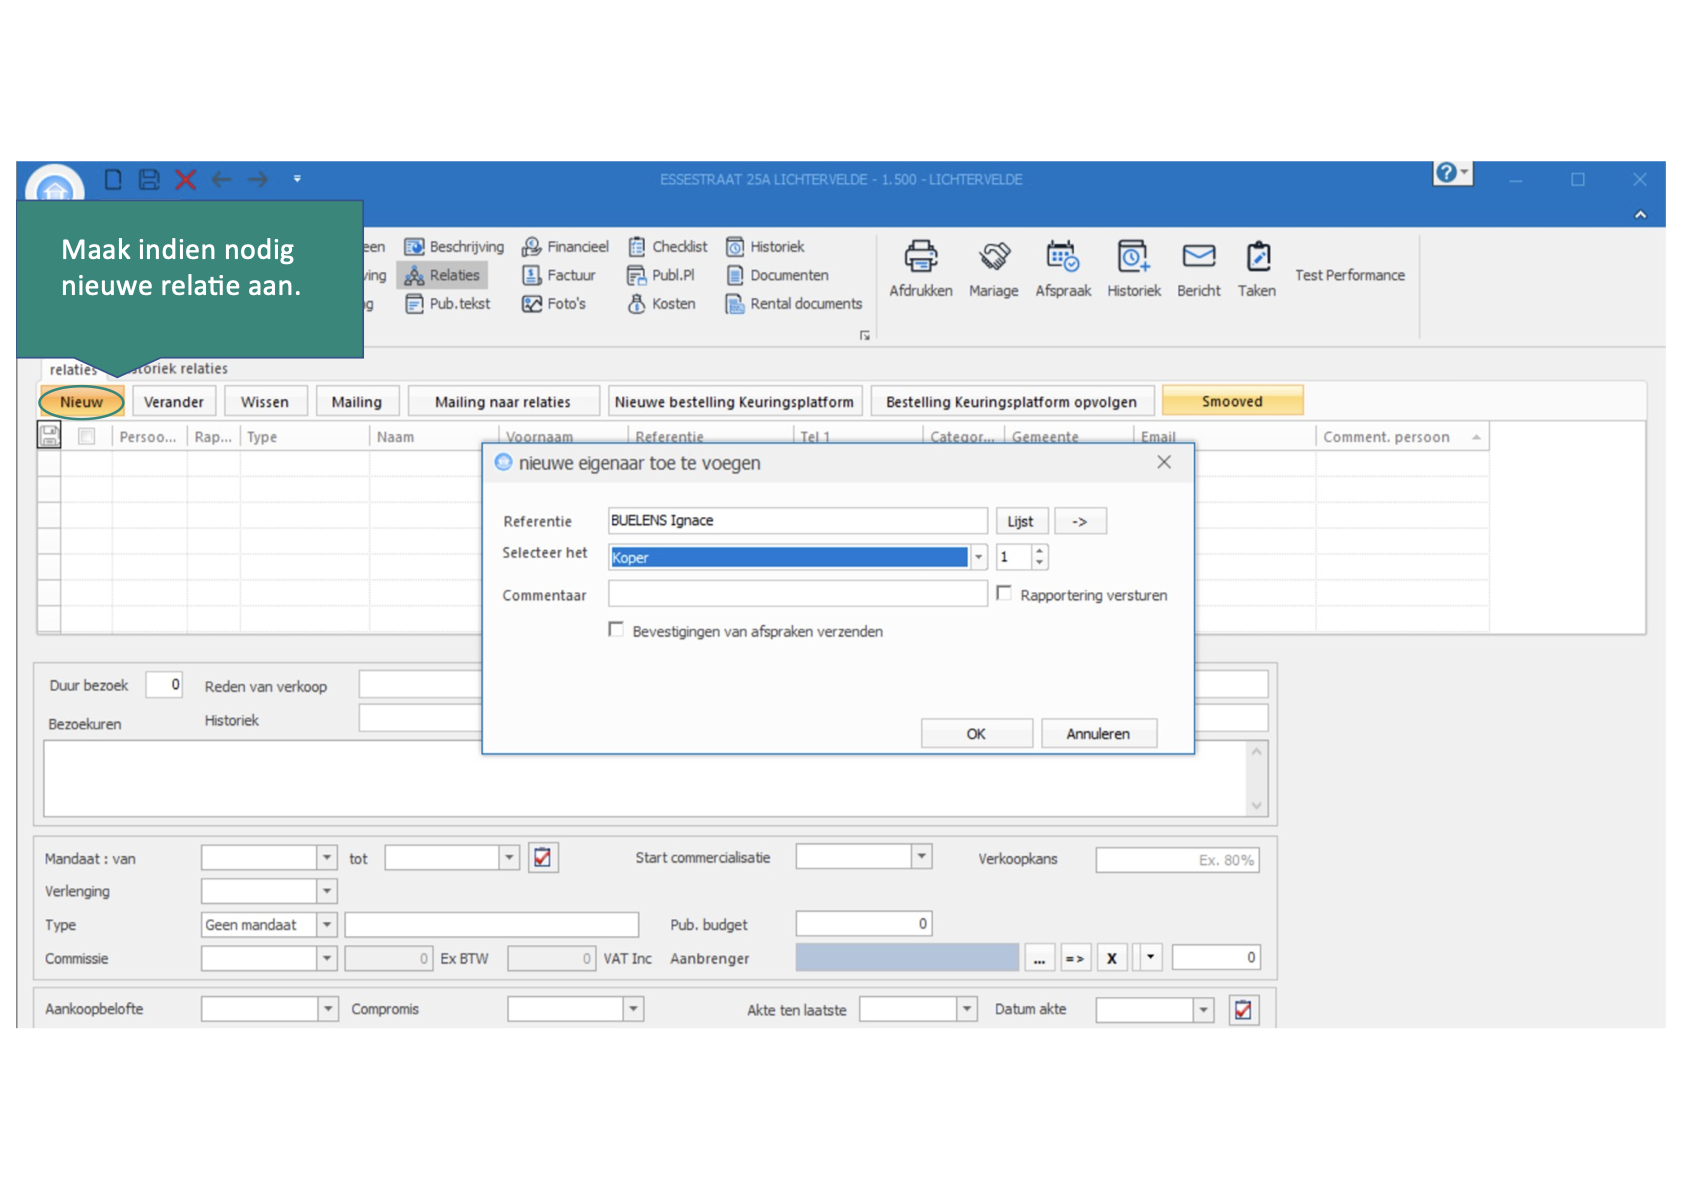Click the Verander button
Image resolution: width=1684 pixels, height=1192 pixels.
click(174, 402)
